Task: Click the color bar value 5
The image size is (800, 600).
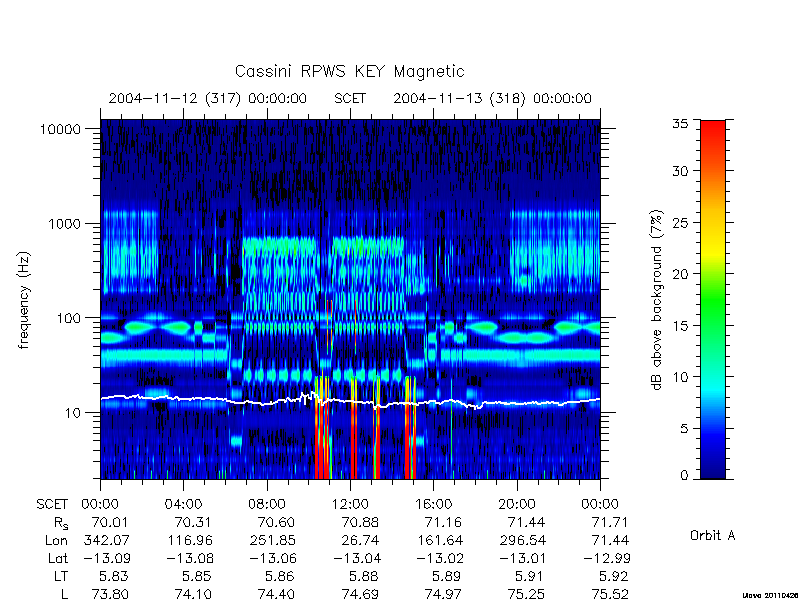Action: pos(684,429)
